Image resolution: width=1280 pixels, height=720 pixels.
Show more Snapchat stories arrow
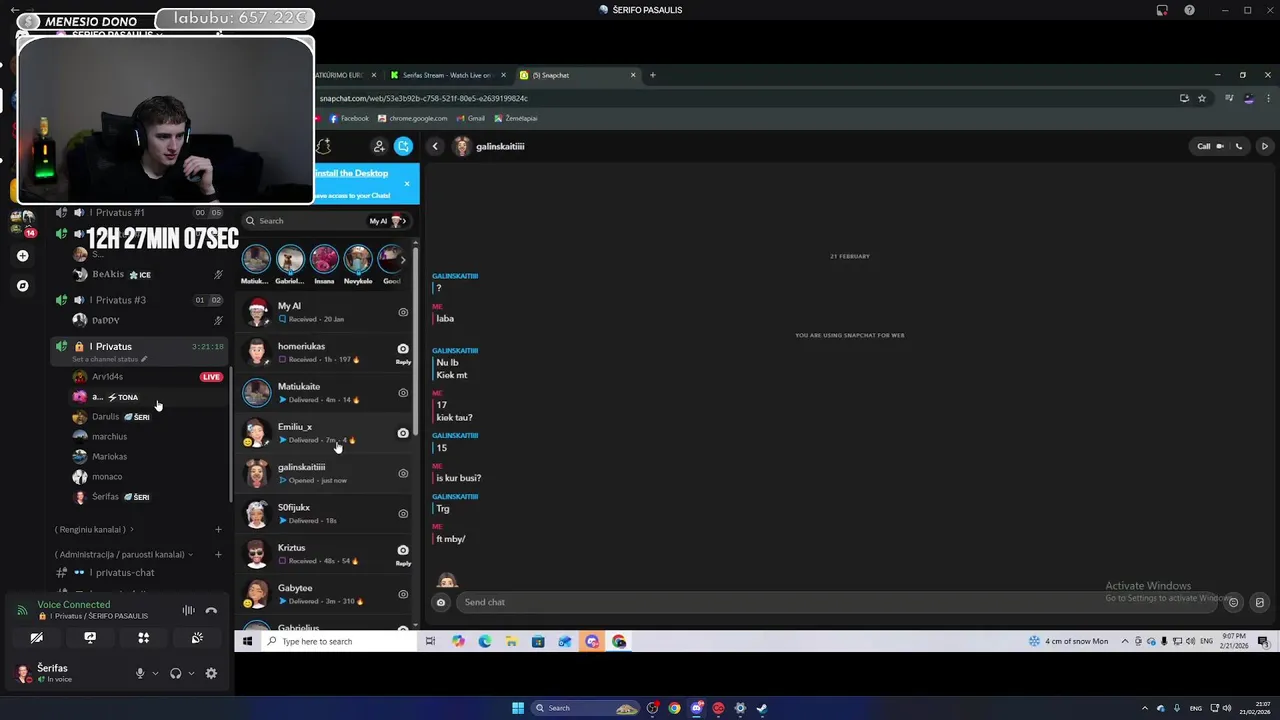[x=403, y=259]
